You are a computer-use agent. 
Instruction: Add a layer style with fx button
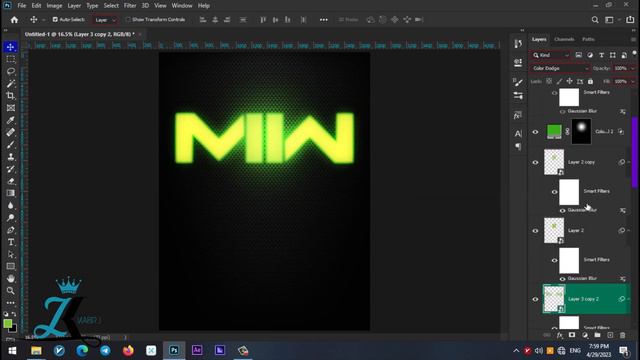560,335
